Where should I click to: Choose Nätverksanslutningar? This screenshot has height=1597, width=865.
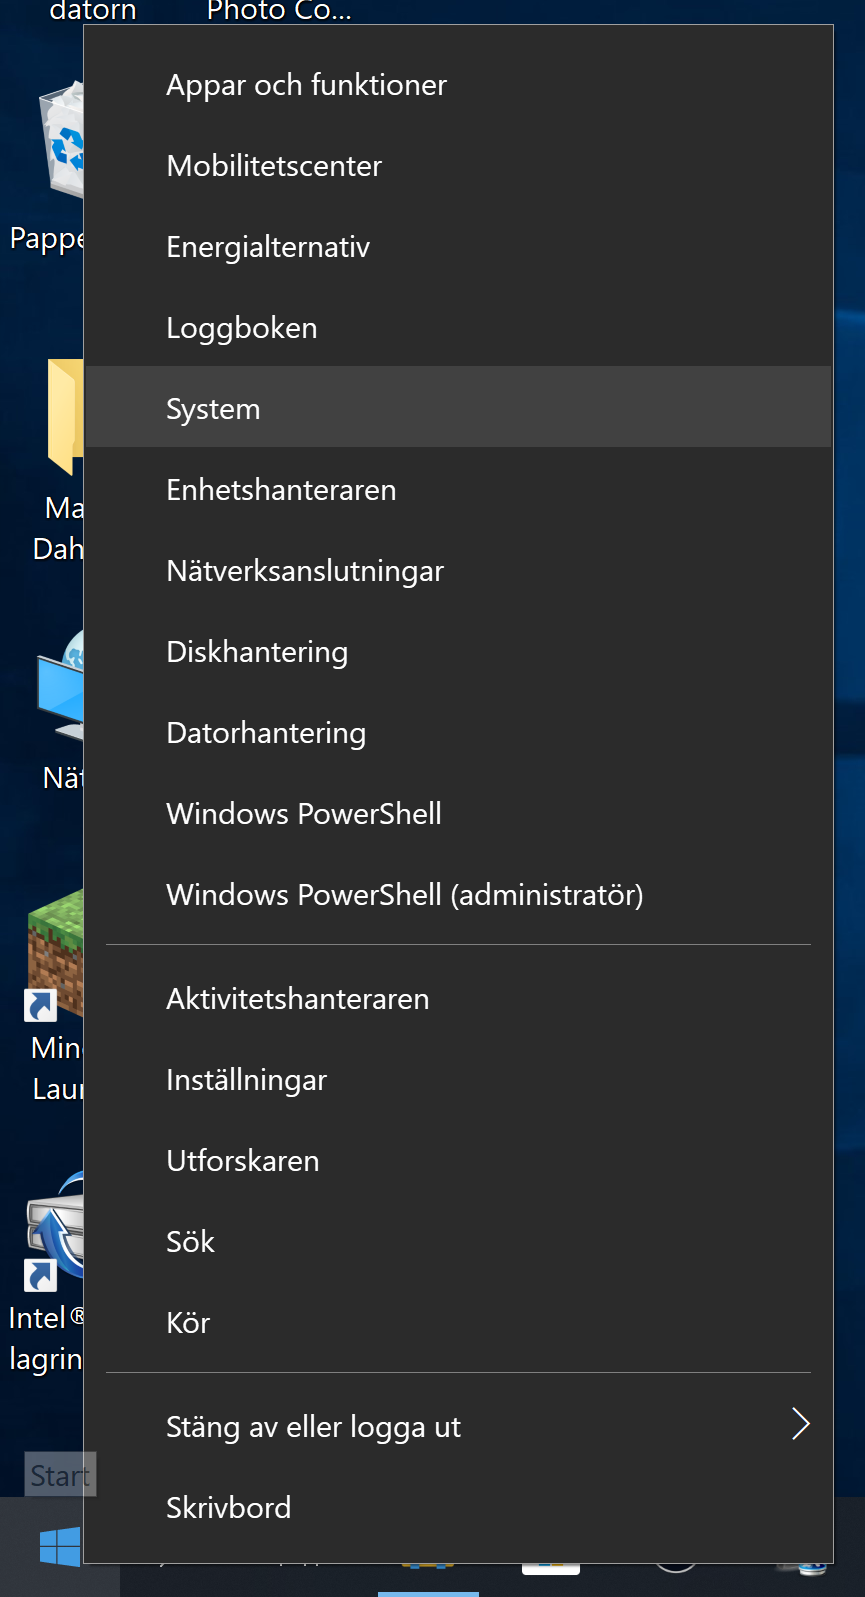(x=458, y=571)
